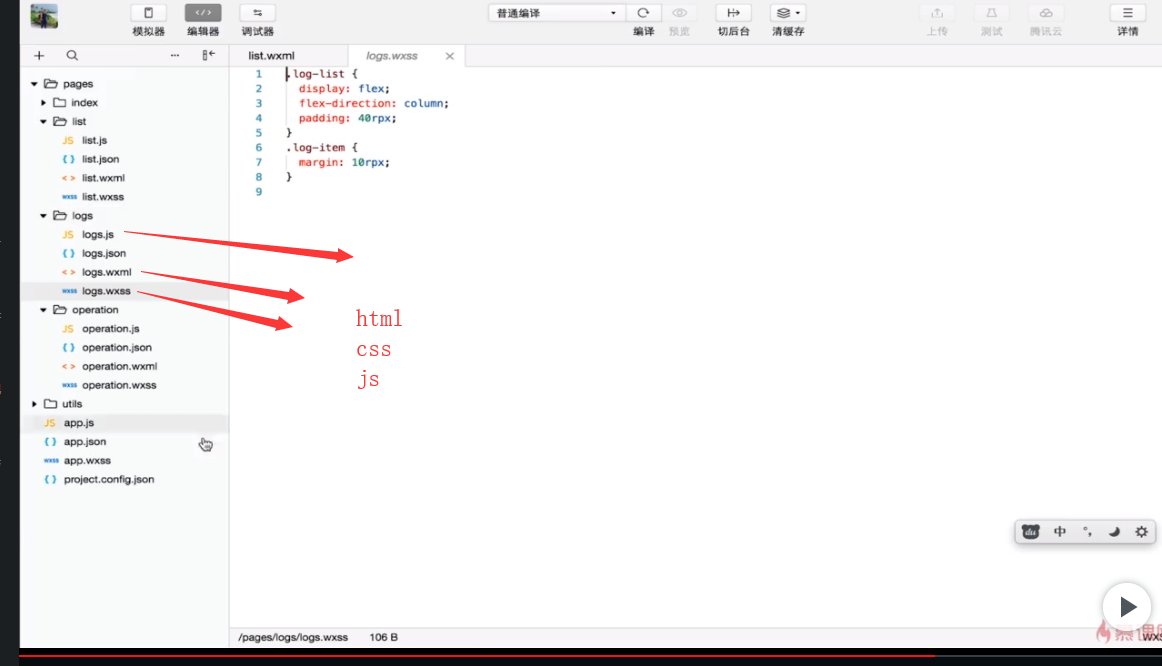The height and width of the screenshot is (666, 1162).
Task: Close the logs.wxss tab
Action: (x=449, y=56)
